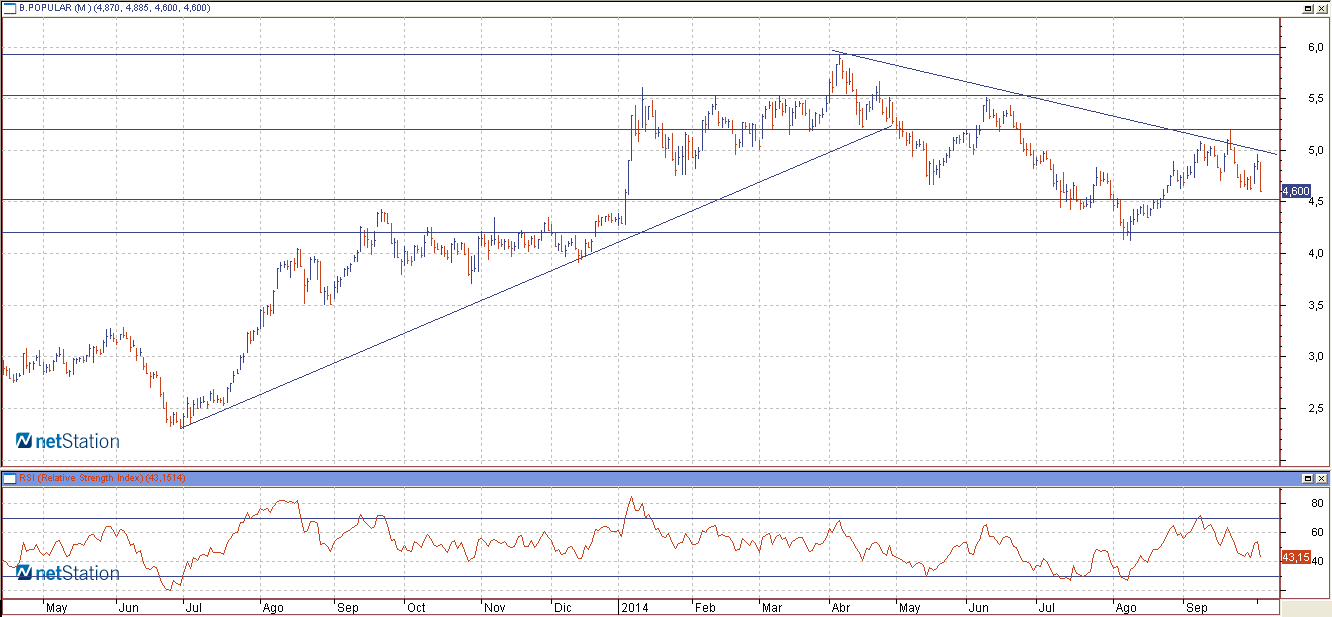
Task: Click the 6,0 price axis label
Action: tap(1315, 47)
